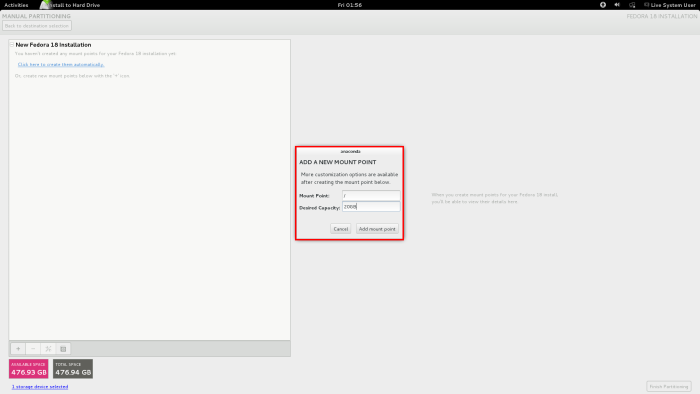Image resolution: width=700 pixels, height=394 pixels.
Task: Click Back to destination selection button
Action: click(x=37, y=26)
